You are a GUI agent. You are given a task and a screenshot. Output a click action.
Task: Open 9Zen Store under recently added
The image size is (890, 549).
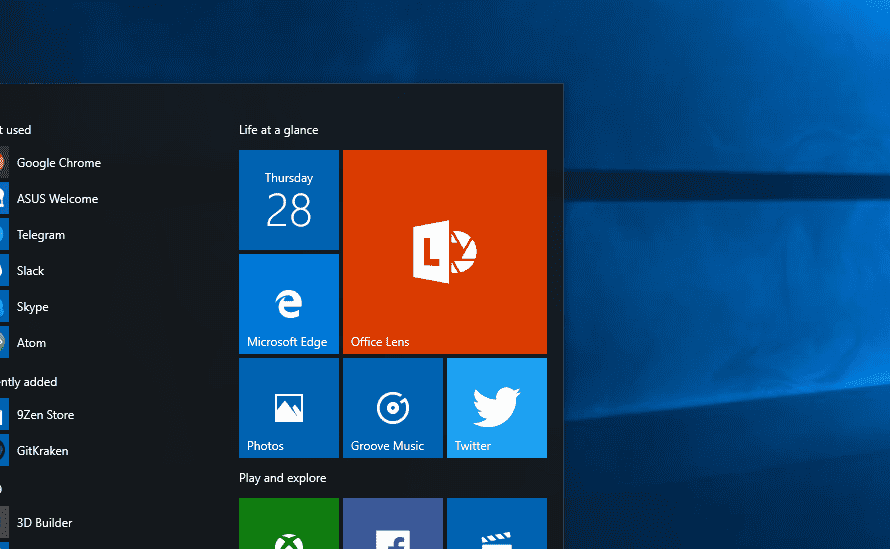click(x=45, y=415)
